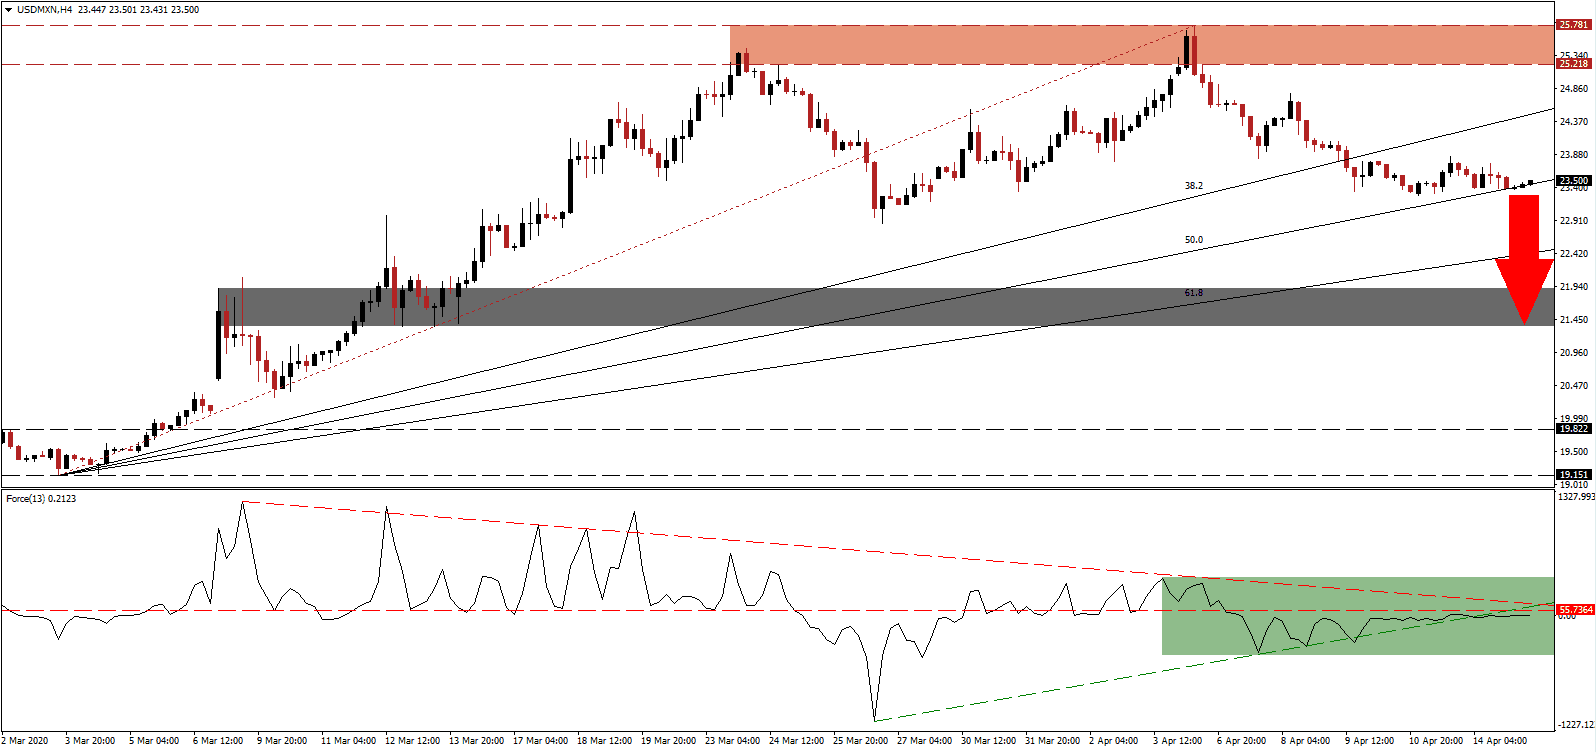Image resolution: width=1596 pixels, height=752 pixels.
Task: Select the 25.781 price label
Action: point(1574,25)
